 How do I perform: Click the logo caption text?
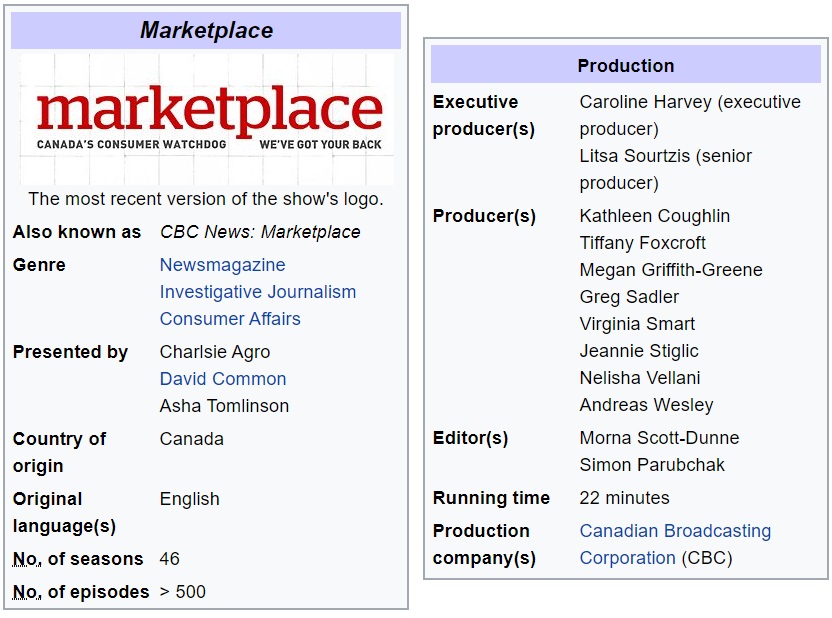click(x=206, y=199)
